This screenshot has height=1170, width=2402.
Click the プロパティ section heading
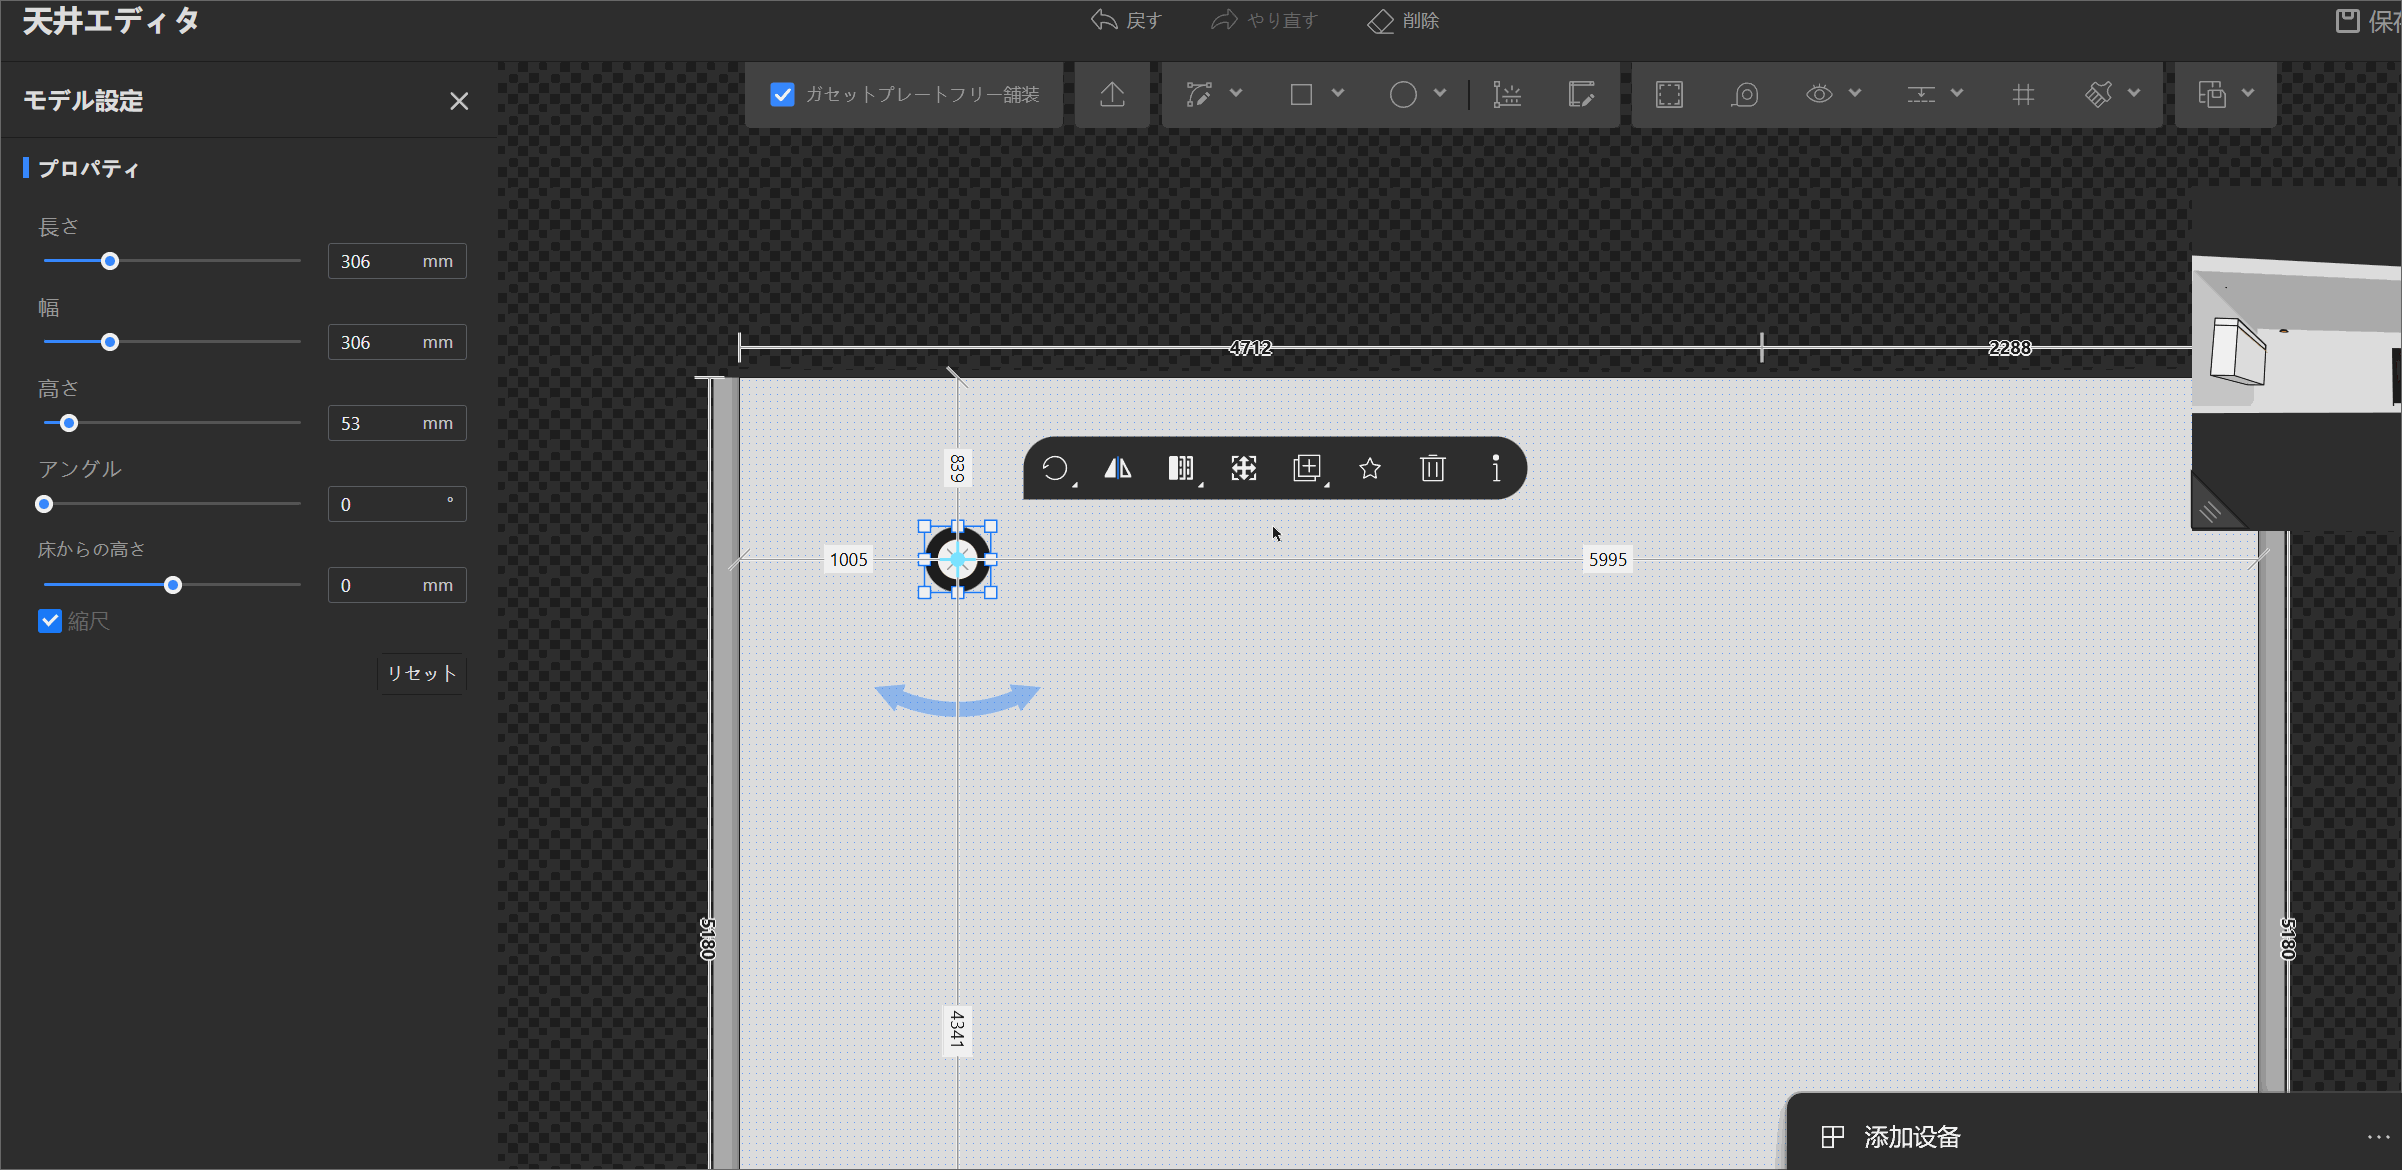coord(89,168)
